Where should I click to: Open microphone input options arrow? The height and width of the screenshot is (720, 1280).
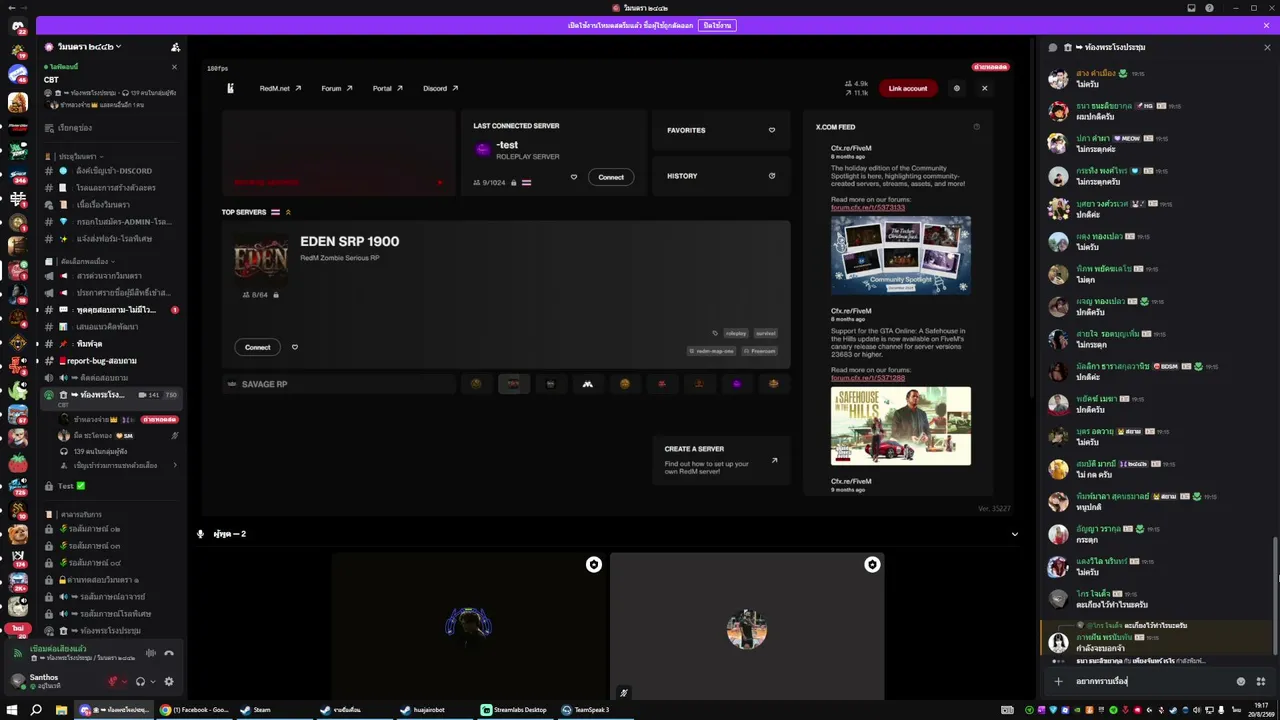tap(124, 681)
